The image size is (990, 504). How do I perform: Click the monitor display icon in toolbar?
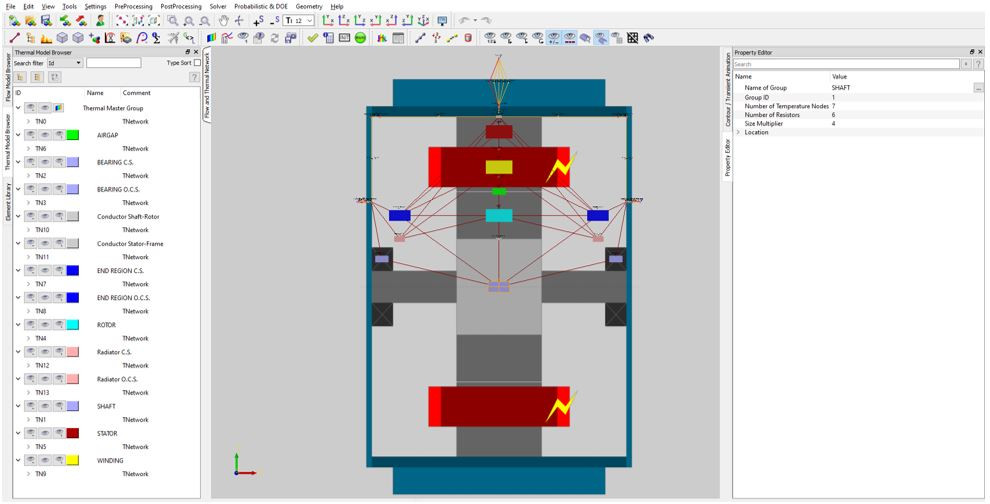pos(442,20)
